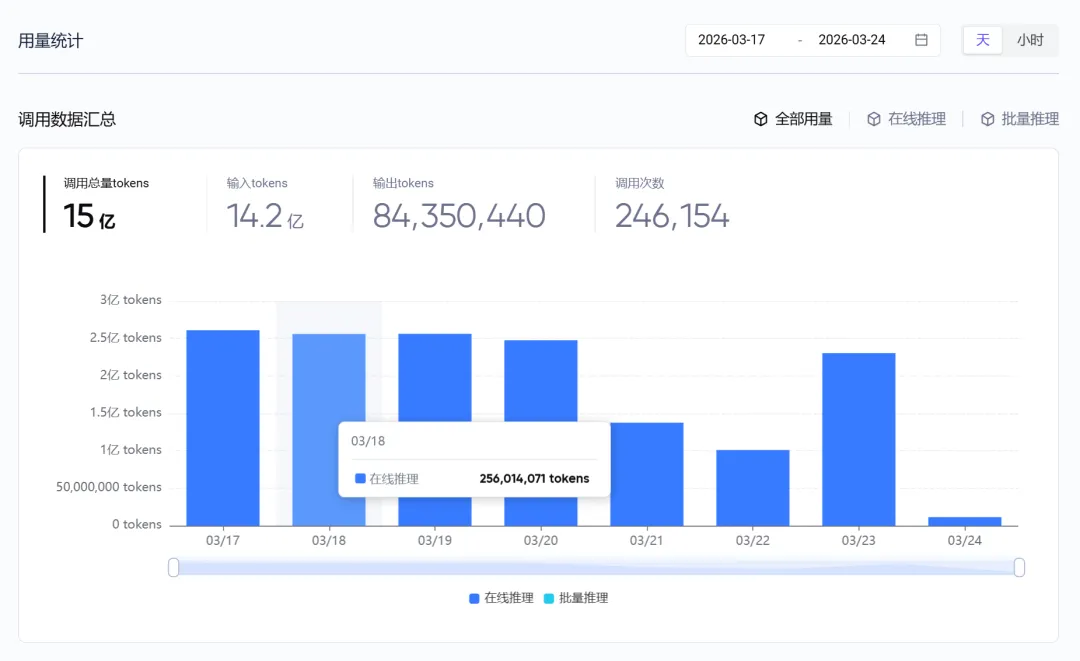Click the 03/20 axis label
This screenshot has width=1080, height=661.
pyautogui.click(x=541, y=541)
